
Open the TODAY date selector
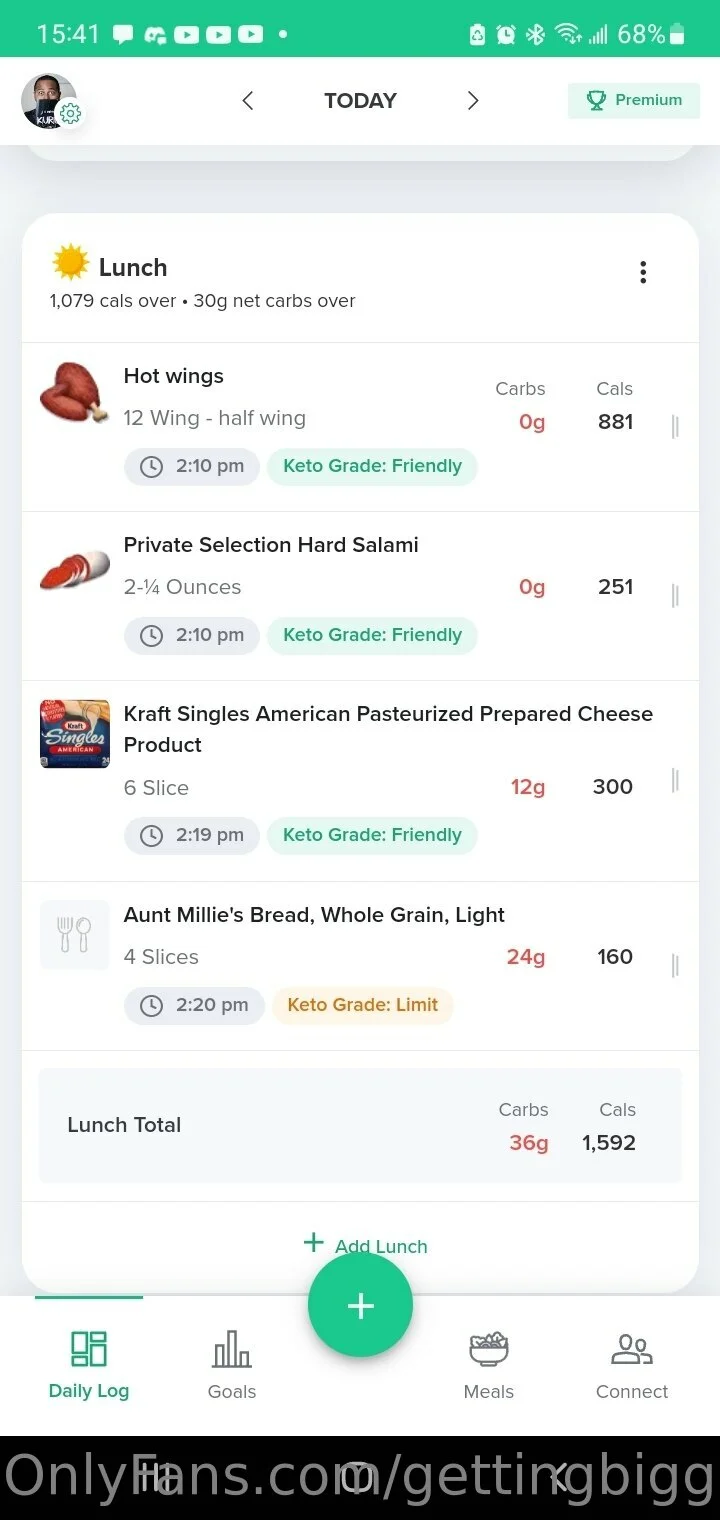pyautogui.click(x=360, y=100)
